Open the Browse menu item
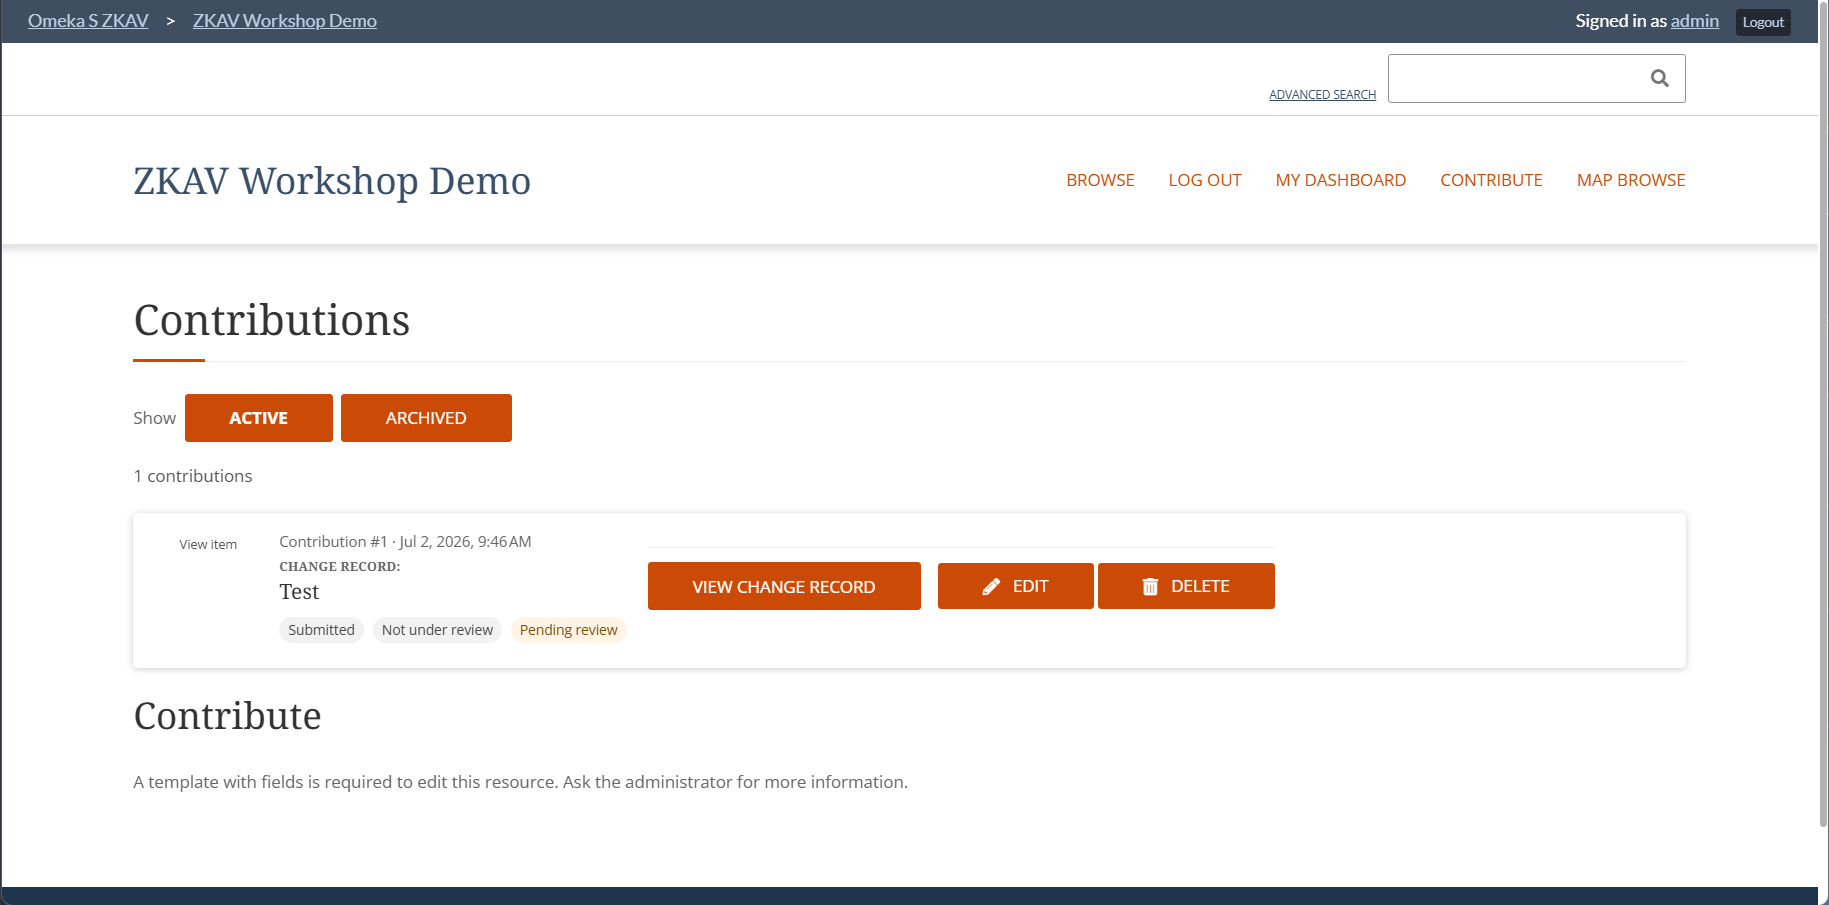Image resolution: width=1829 pixels, height=905 pixels. (x=1100, y=180)
